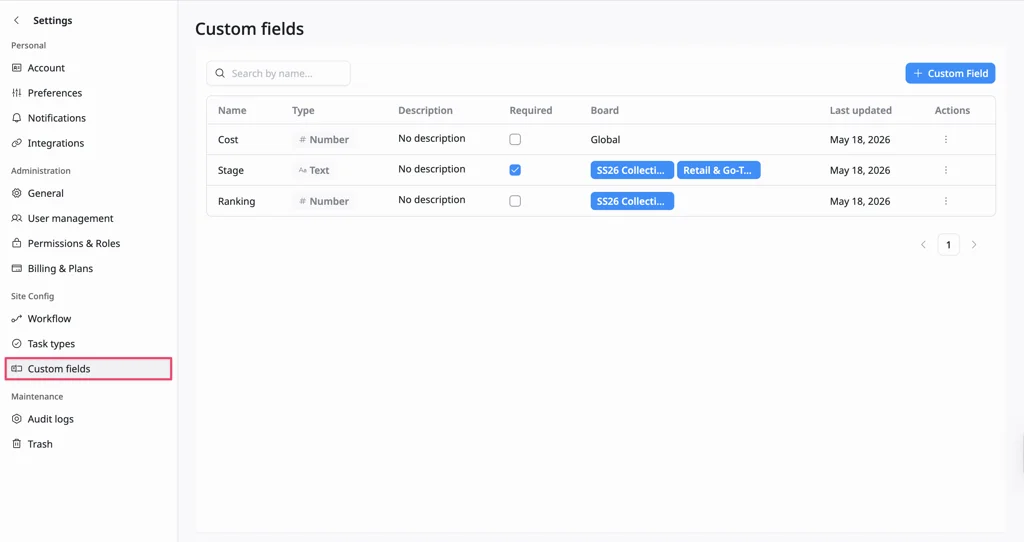
Task: Click SS26 Collecti... tag in Stage row
Action: point(632,170)
